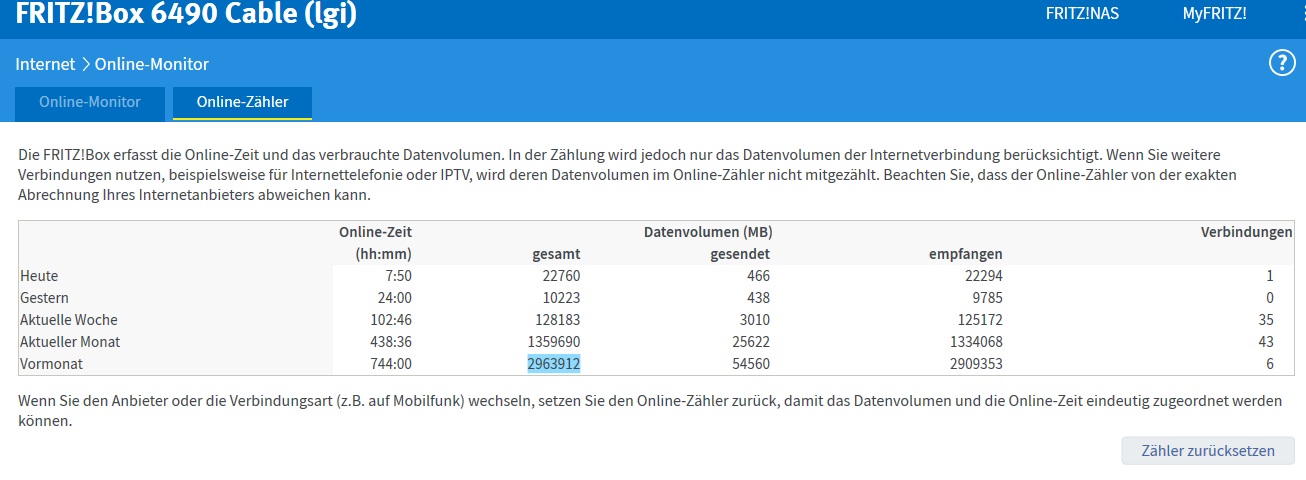
Task: Click the received value 9785
Action: click(x=987, y=298)
